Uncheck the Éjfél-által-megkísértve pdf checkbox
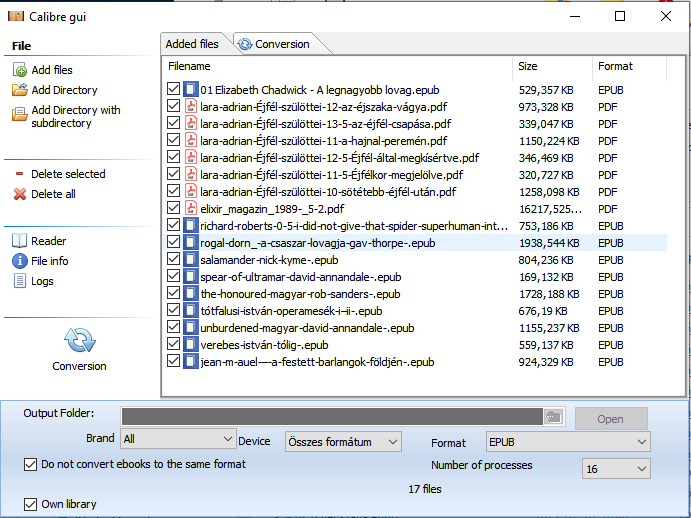 174,157
